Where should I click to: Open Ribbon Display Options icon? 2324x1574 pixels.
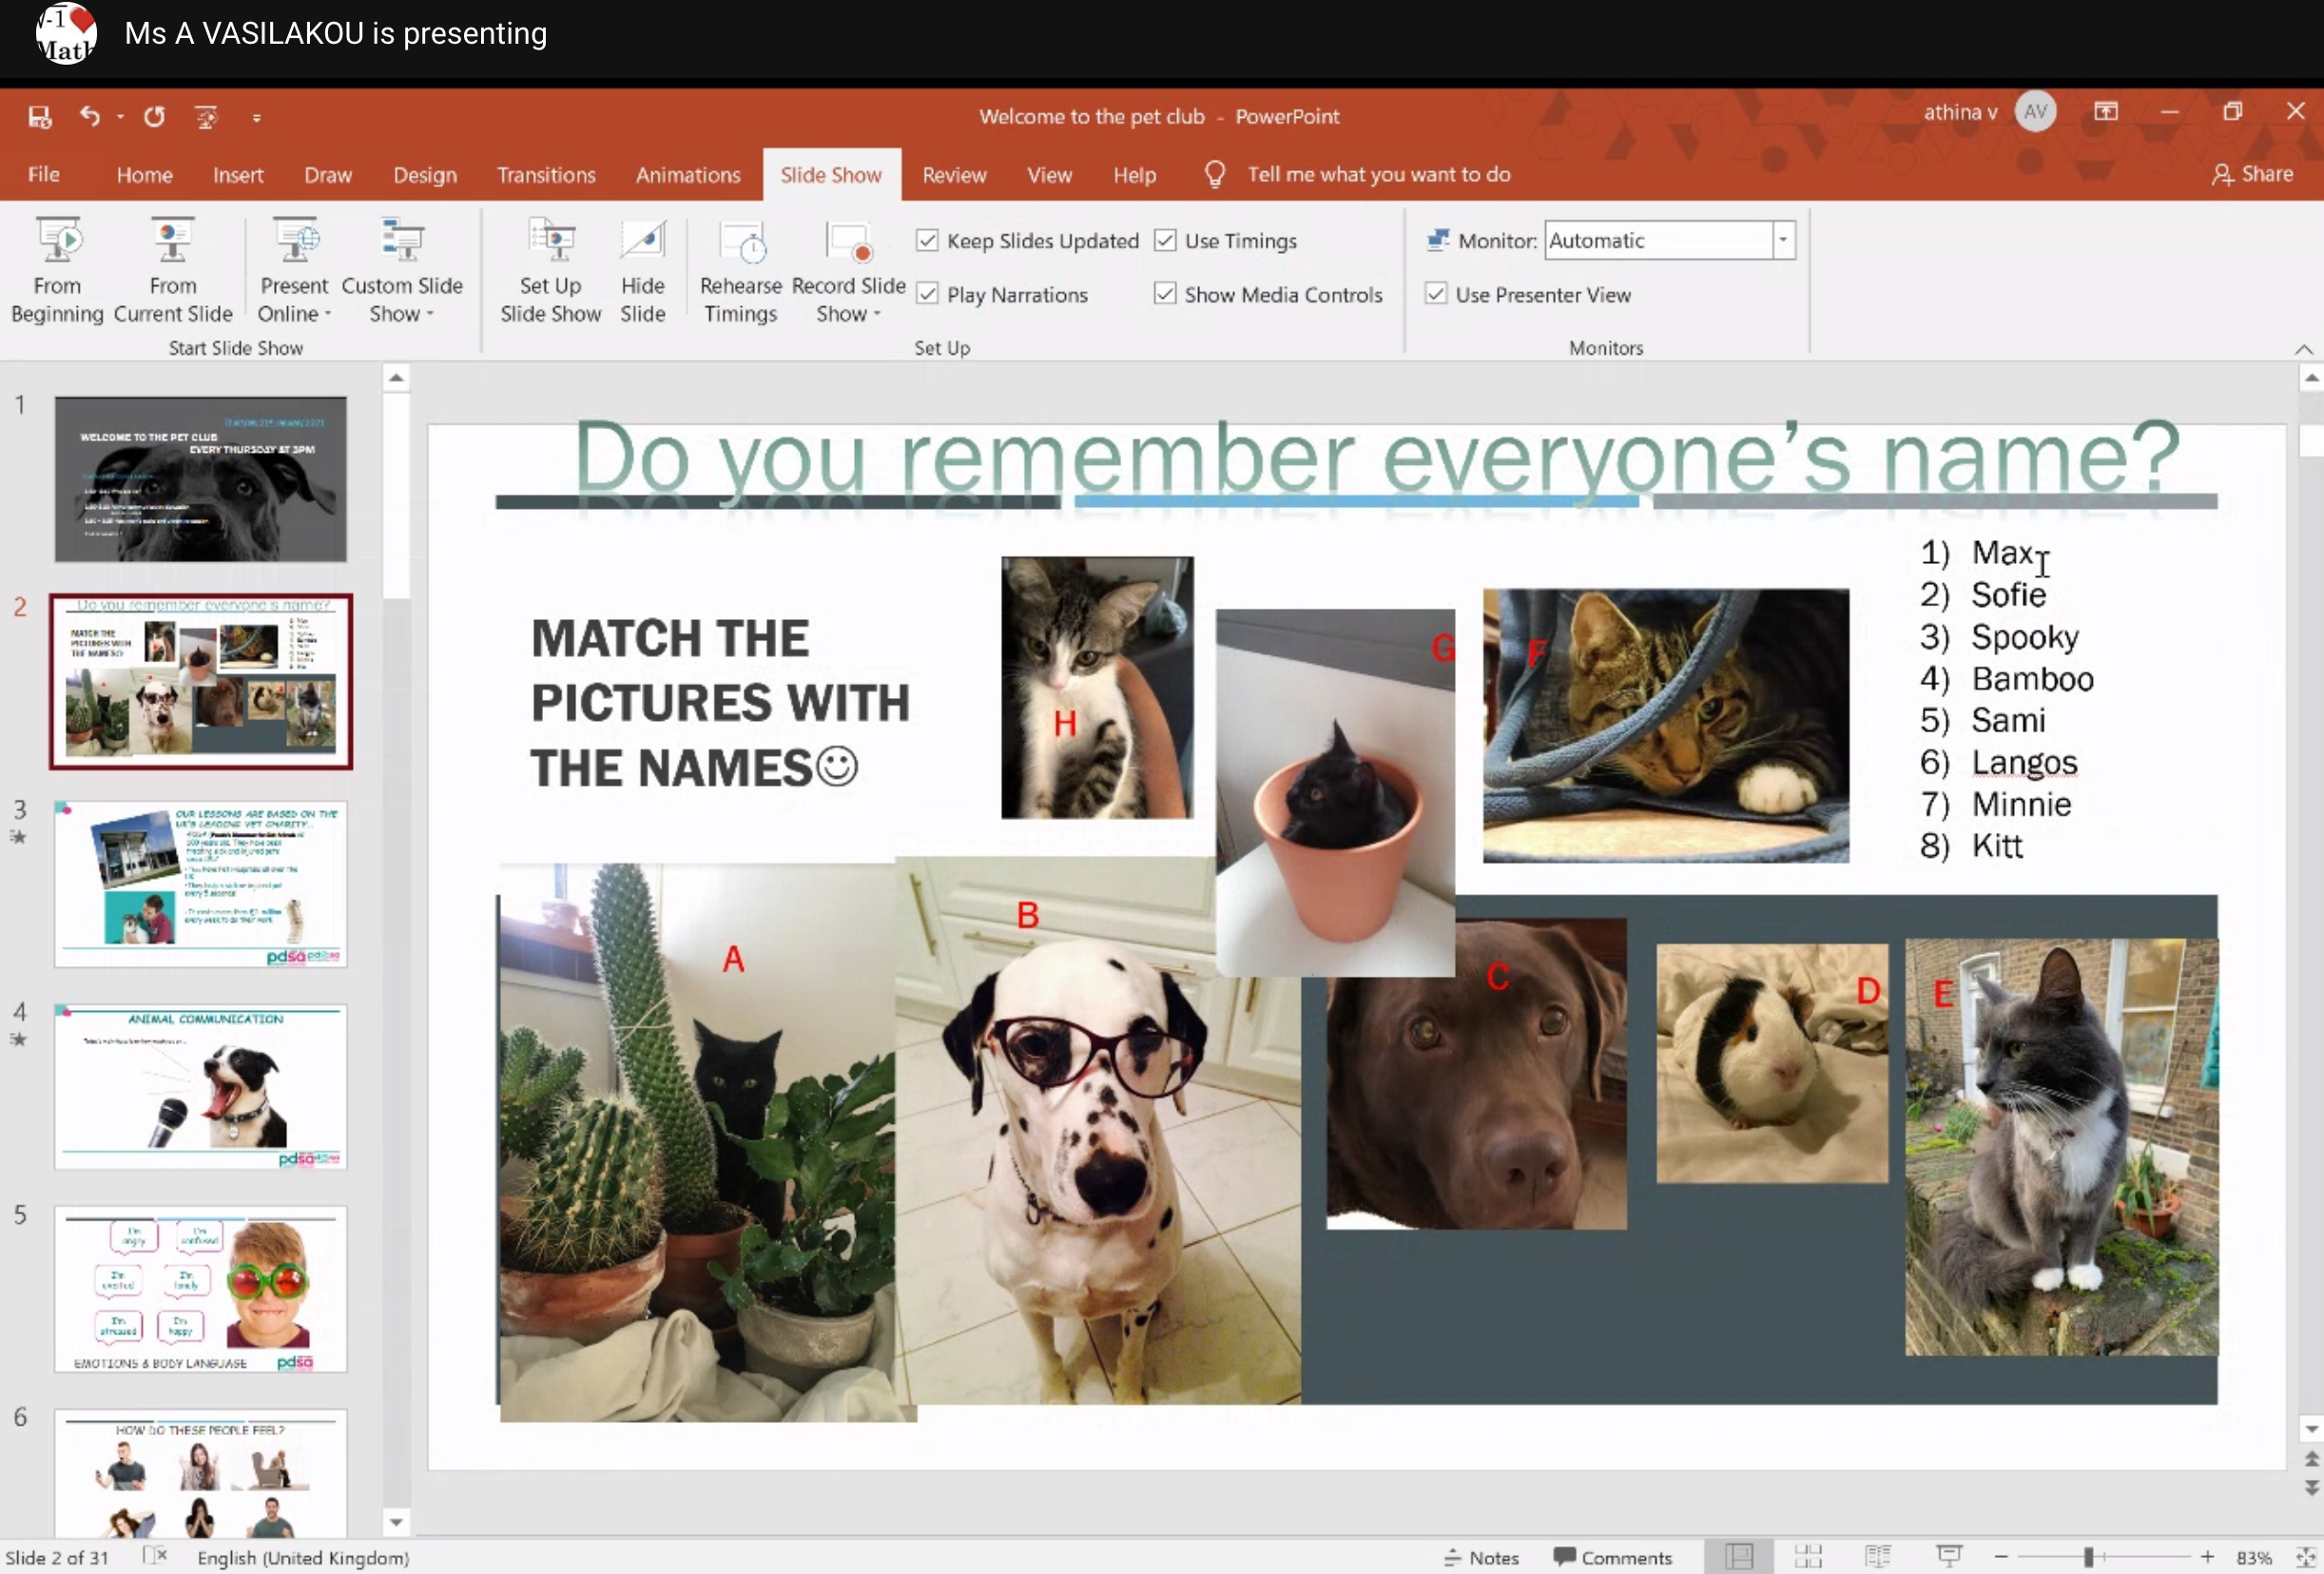(2106, 112)
